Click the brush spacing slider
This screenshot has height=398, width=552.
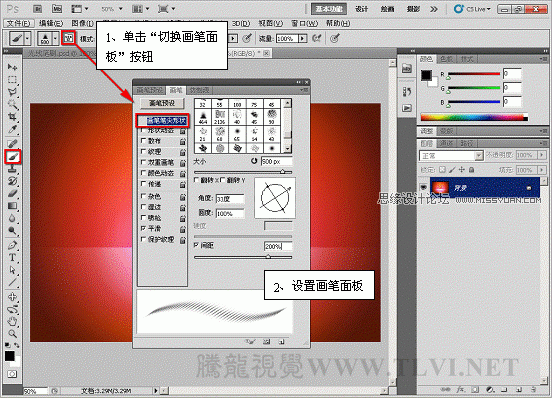243,257
